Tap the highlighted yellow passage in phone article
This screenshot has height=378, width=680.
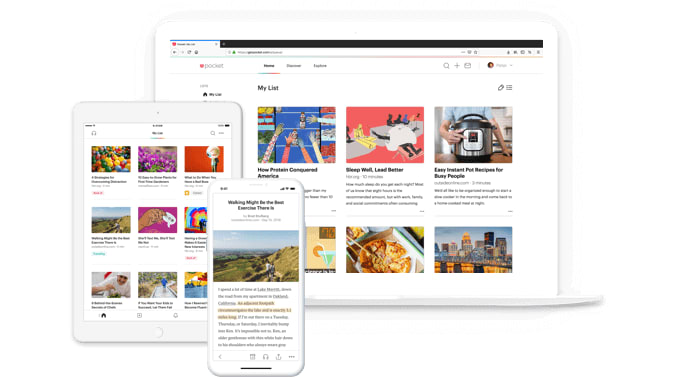pos(255,310)
